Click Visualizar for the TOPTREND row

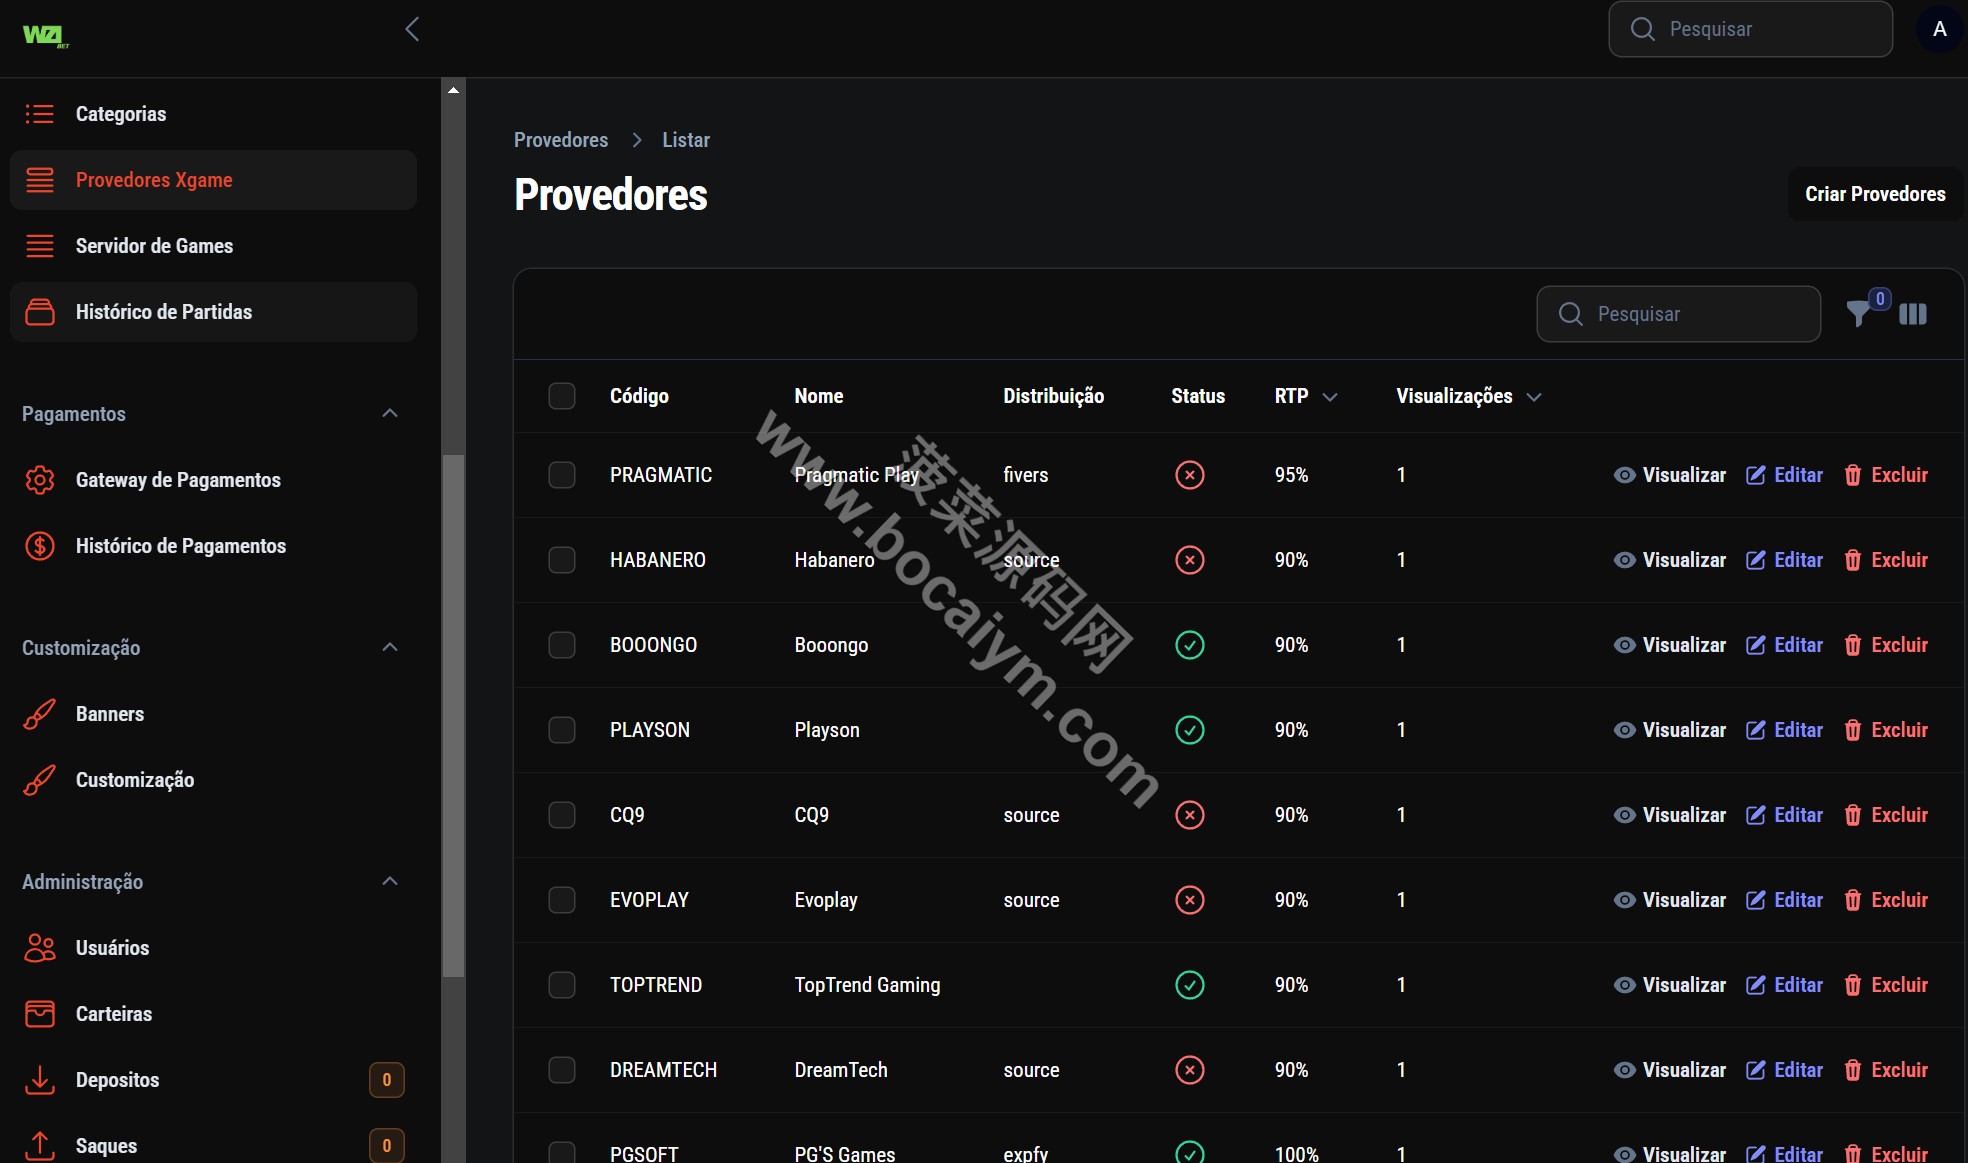tap(1669, 985)
